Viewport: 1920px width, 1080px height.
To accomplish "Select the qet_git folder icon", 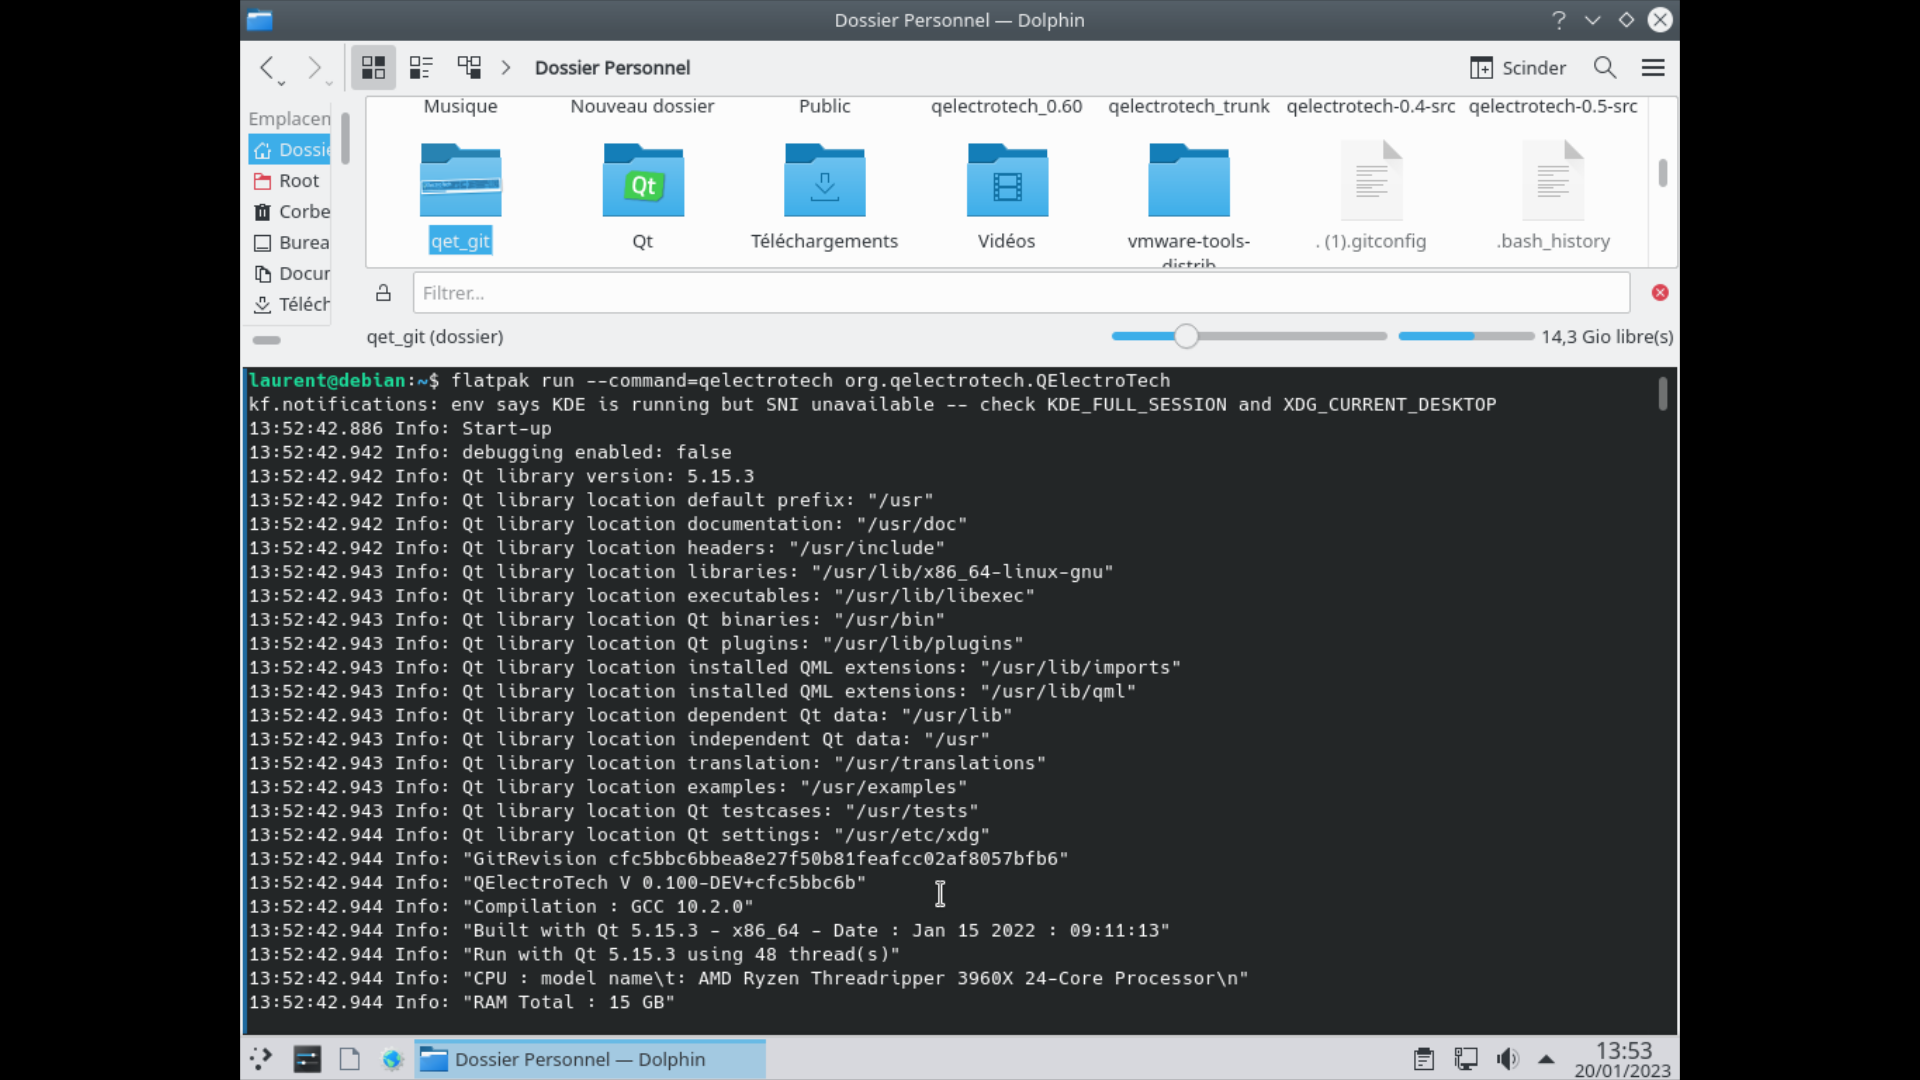I will coord(460,180).
